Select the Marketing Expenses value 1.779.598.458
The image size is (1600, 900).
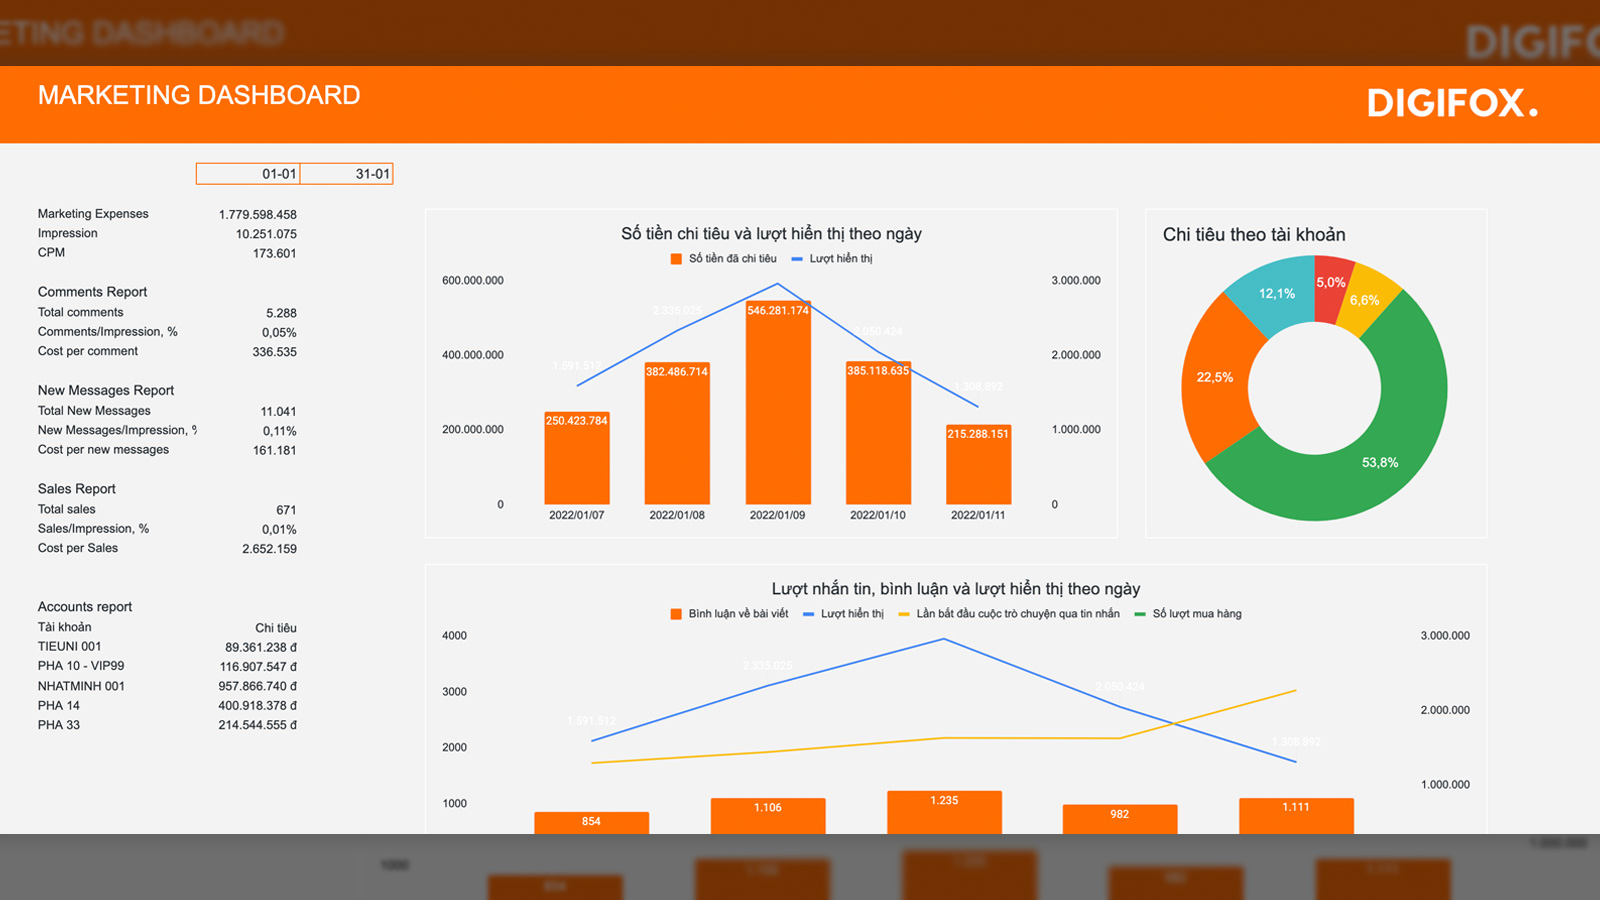pyautogui.click(x=258, y=215)
